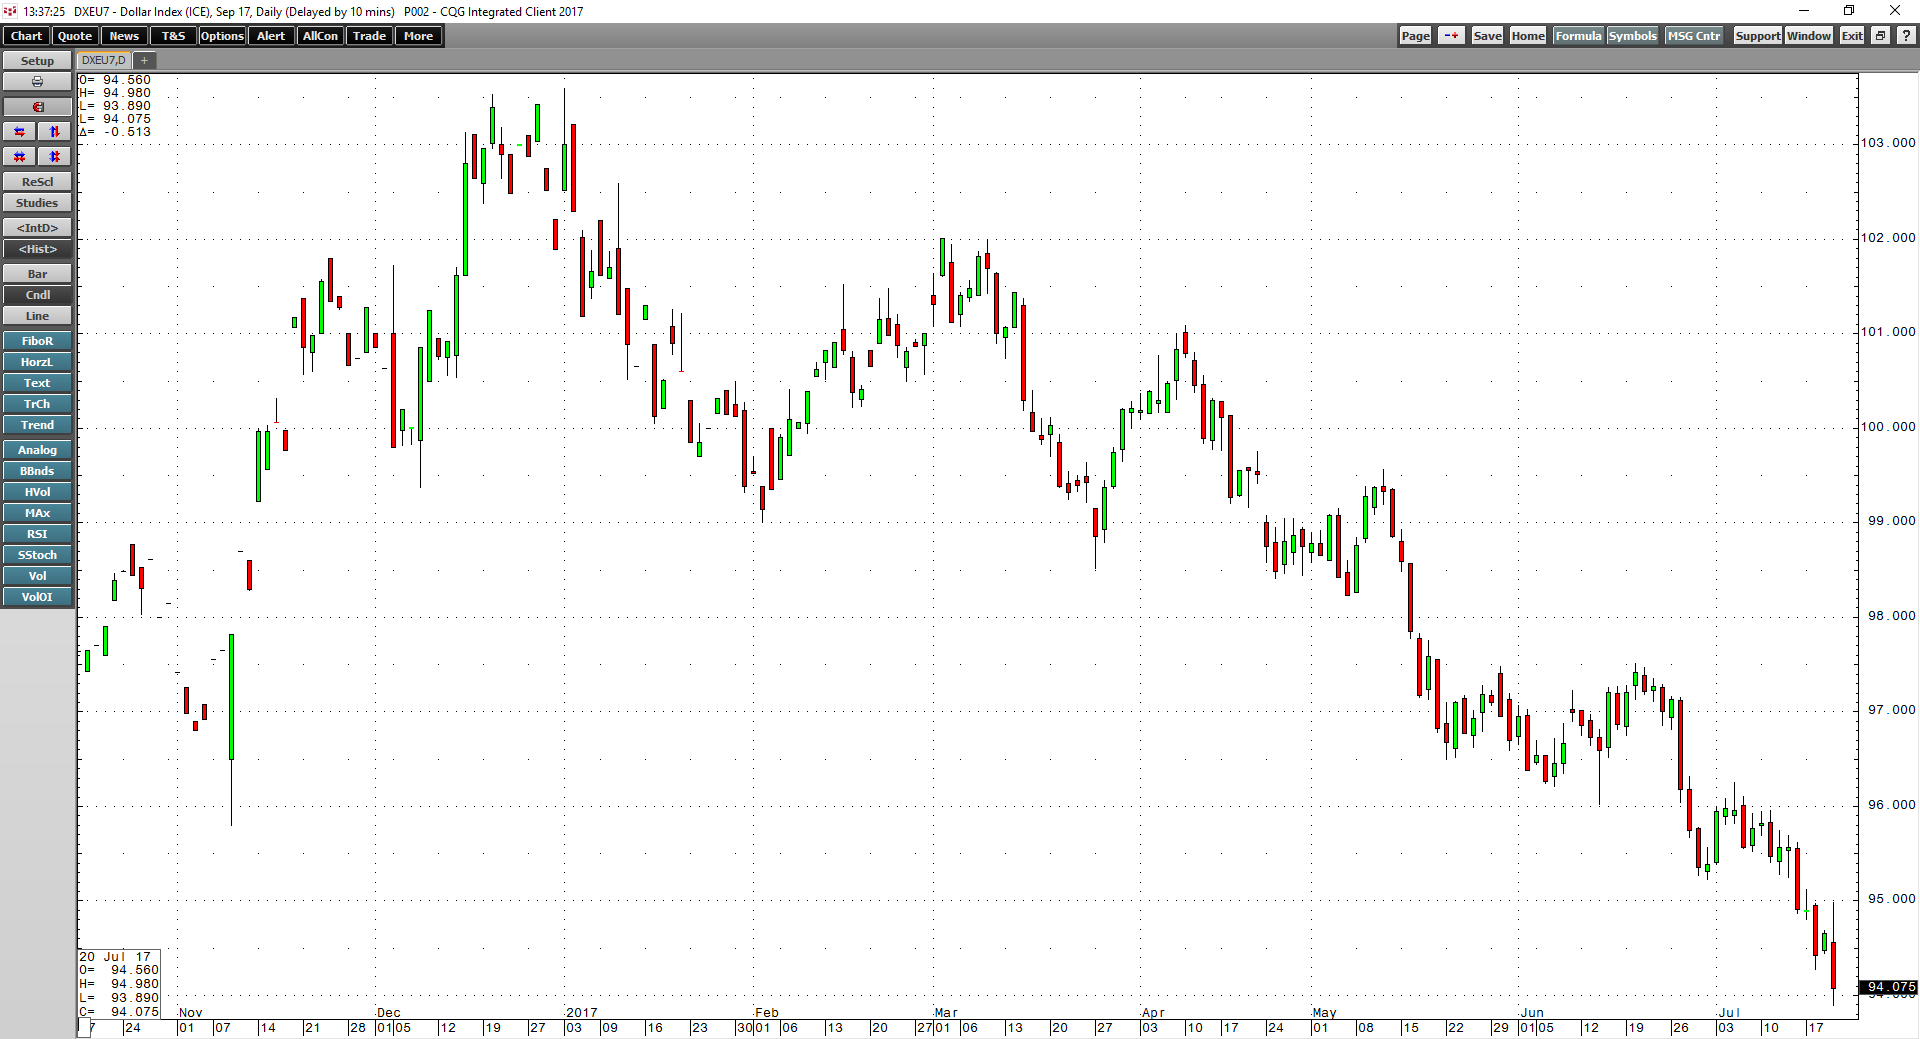Open the T&S time and sales menu
Viewport: 1920px width, 1039px height.
point(173,36)
